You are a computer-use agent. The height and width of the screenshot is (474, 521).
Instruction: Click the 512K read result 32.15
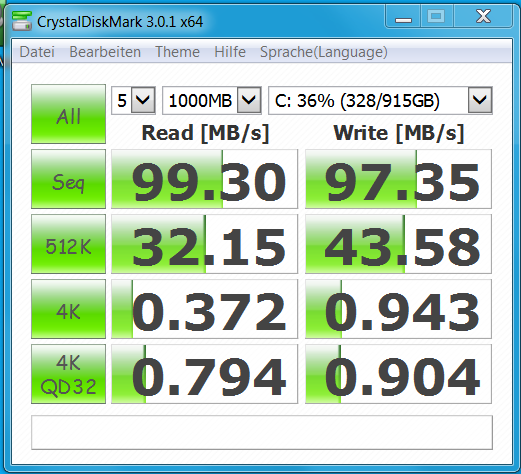(204, 244)
